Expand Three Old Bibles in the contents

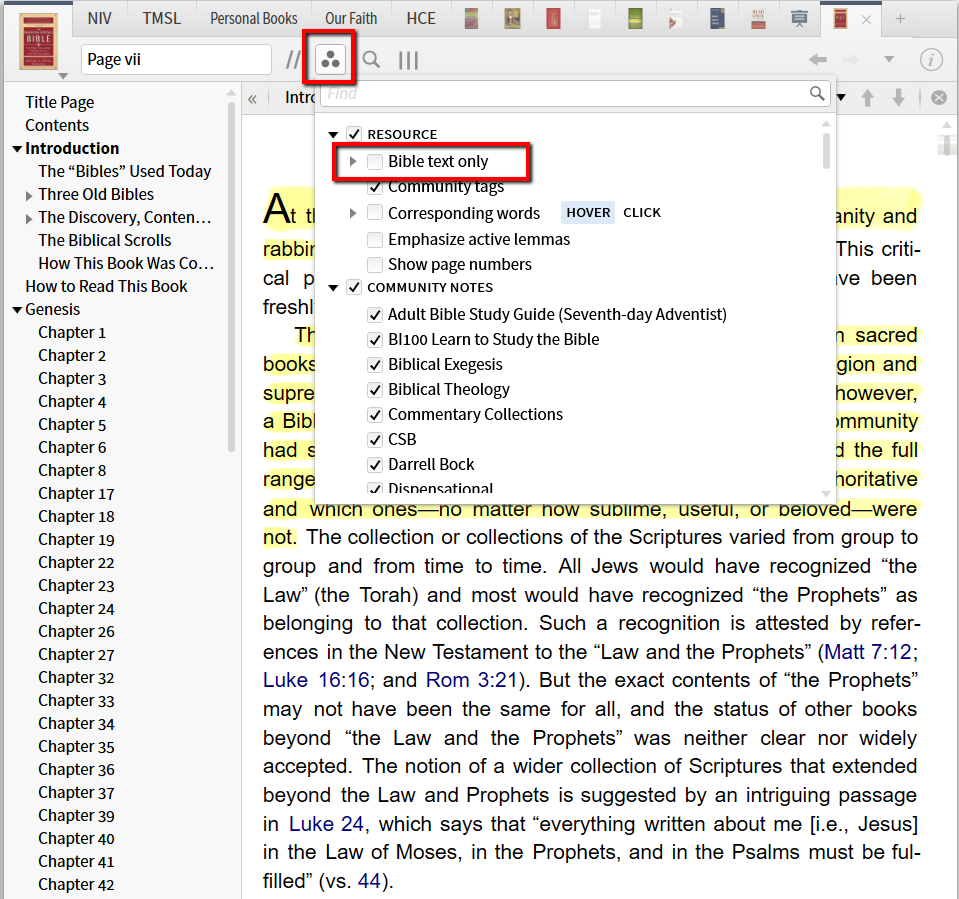pyautogui.click(x=29, y=195)
